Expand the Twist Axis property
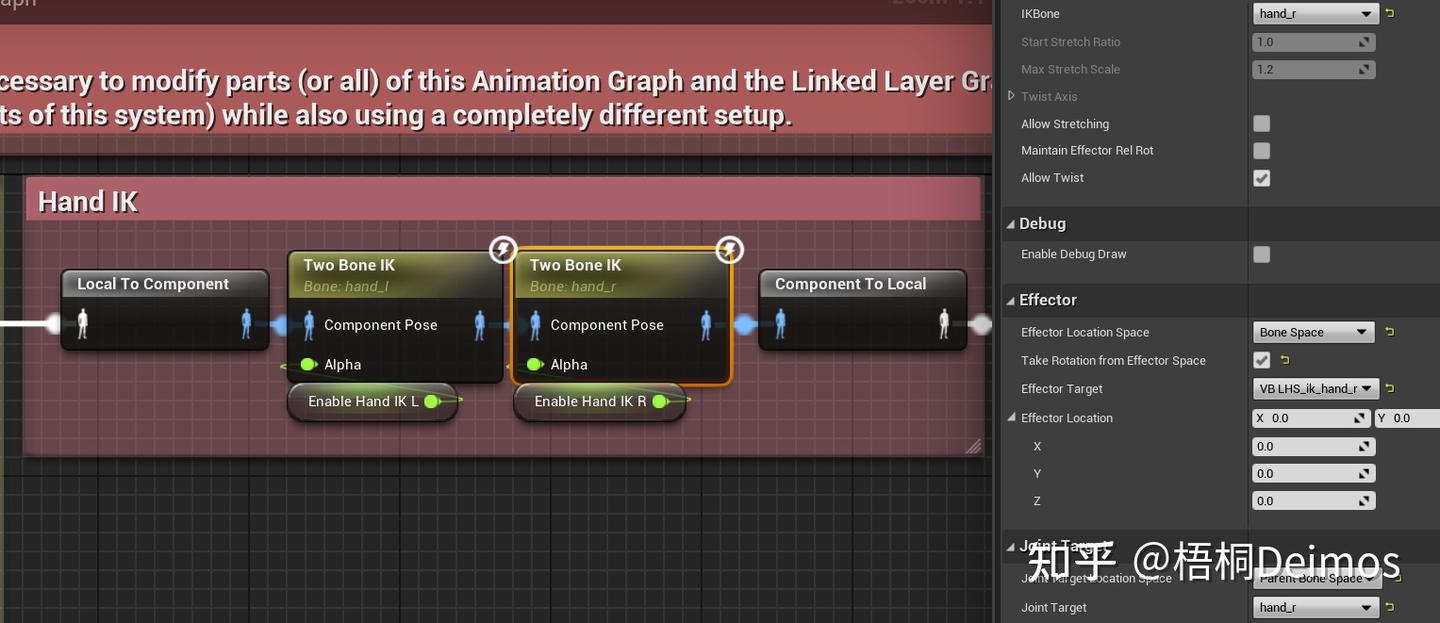1440x623 pixels. [x=1010, y=96]
